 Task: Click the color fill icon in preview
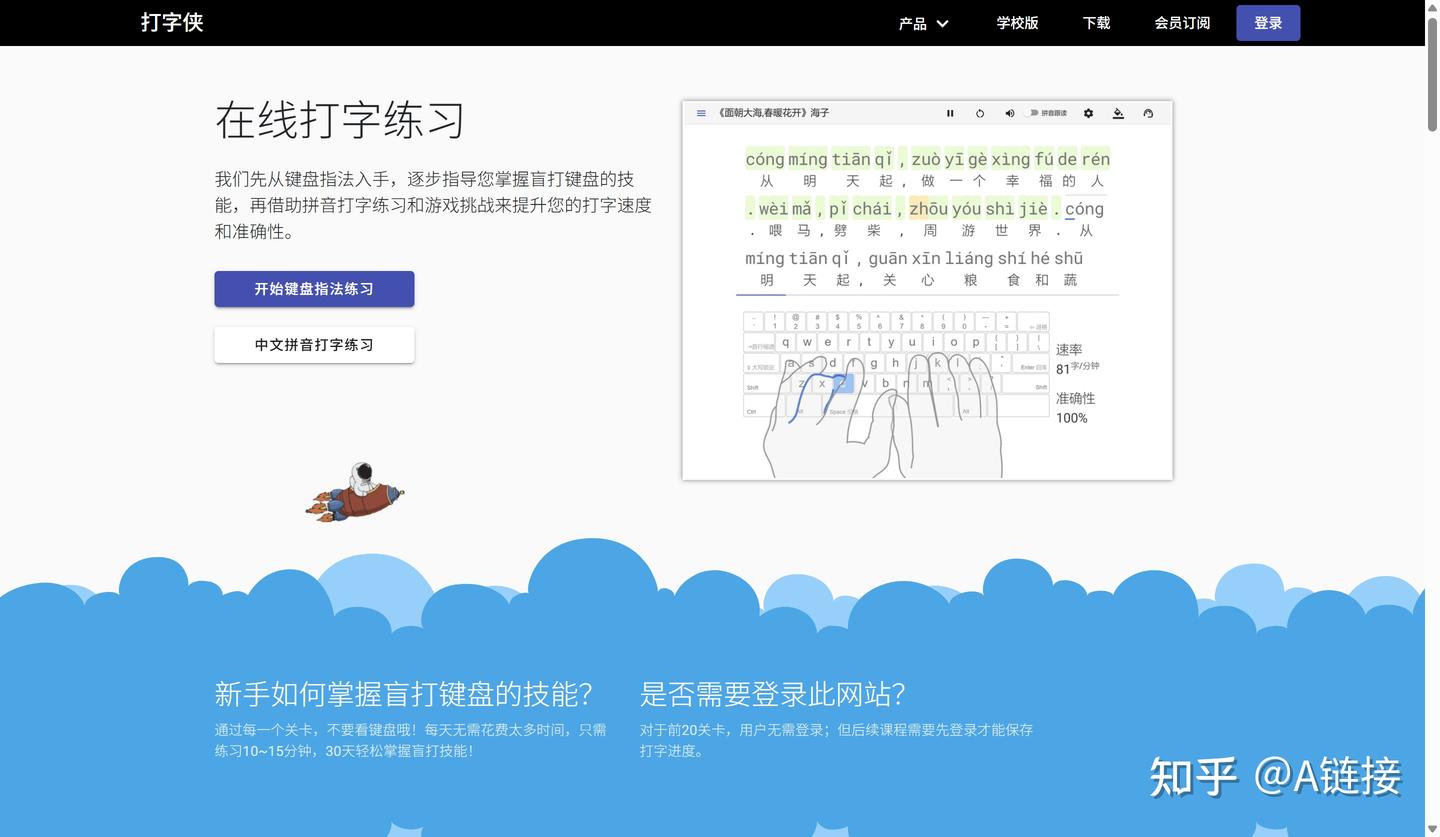(1118, 113)
